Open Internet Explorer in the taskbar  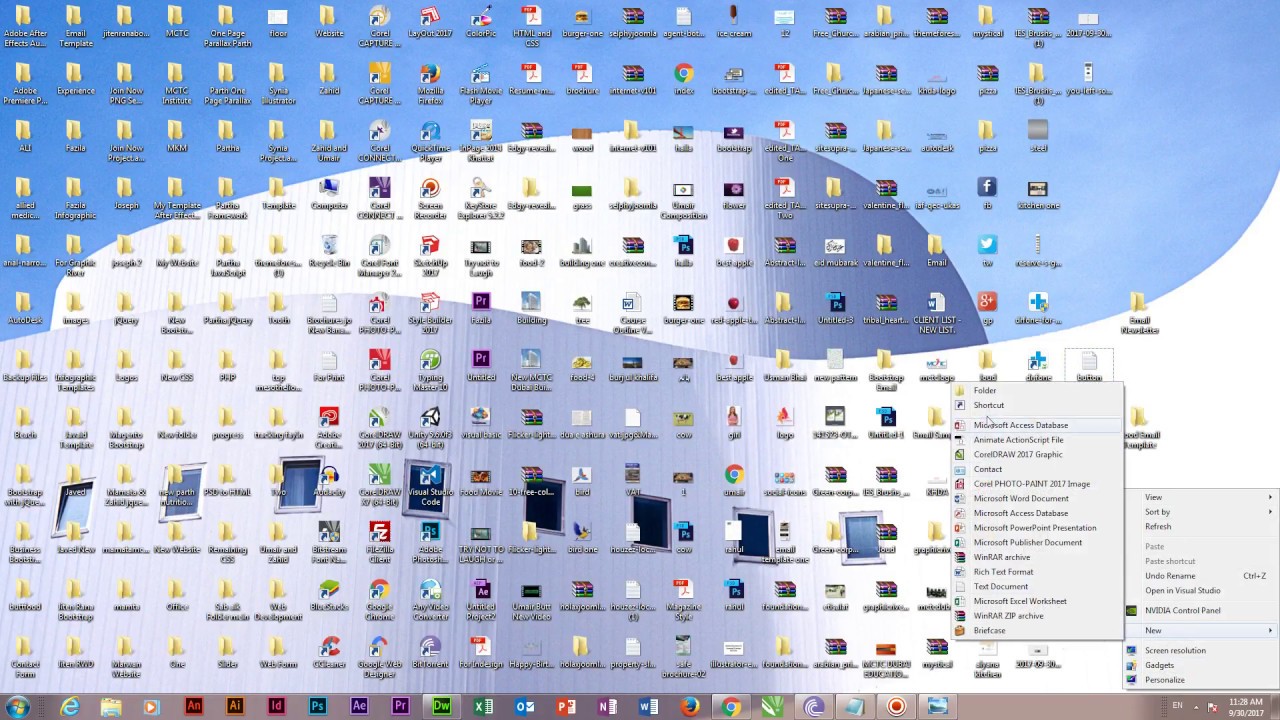69,706
